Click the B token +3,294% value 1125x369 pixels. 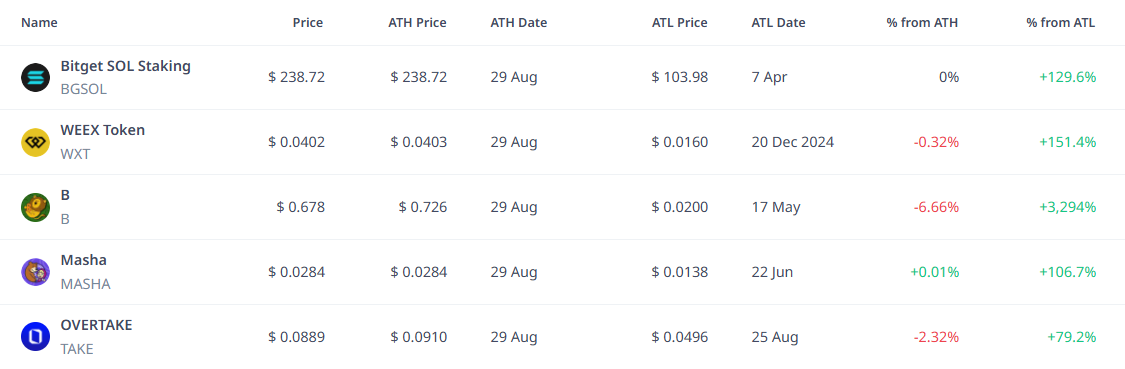click(x=1068, y=207)
